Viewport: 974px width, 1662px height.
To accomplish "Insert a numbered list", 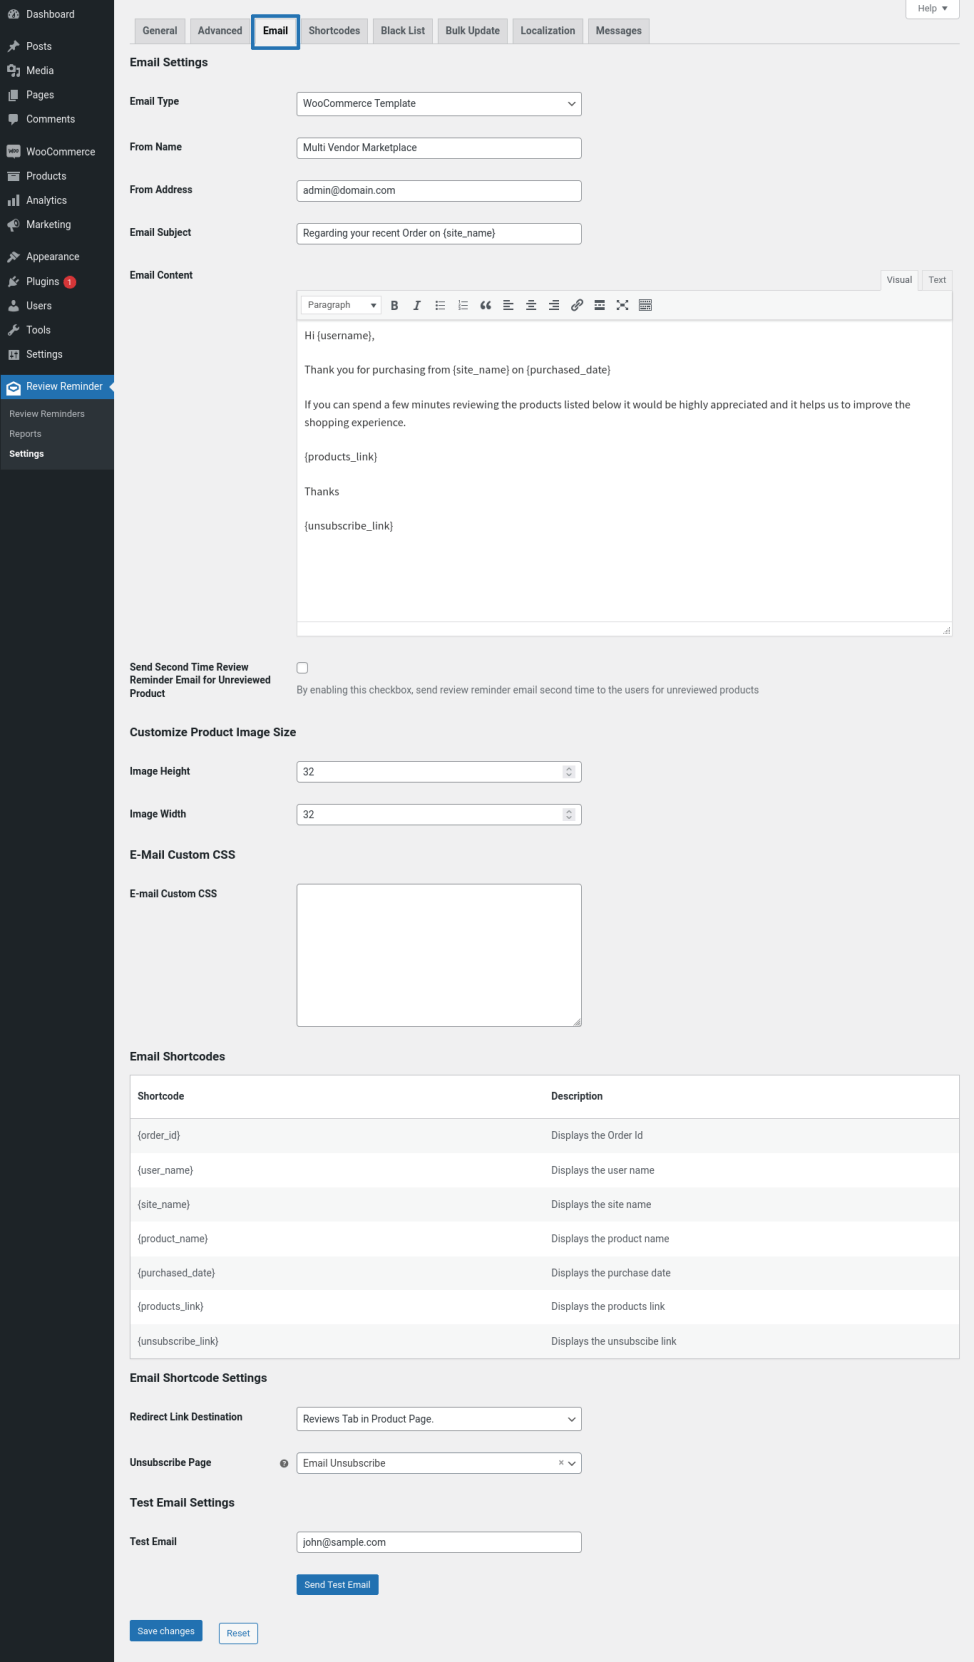I will (x=462, y=305).
